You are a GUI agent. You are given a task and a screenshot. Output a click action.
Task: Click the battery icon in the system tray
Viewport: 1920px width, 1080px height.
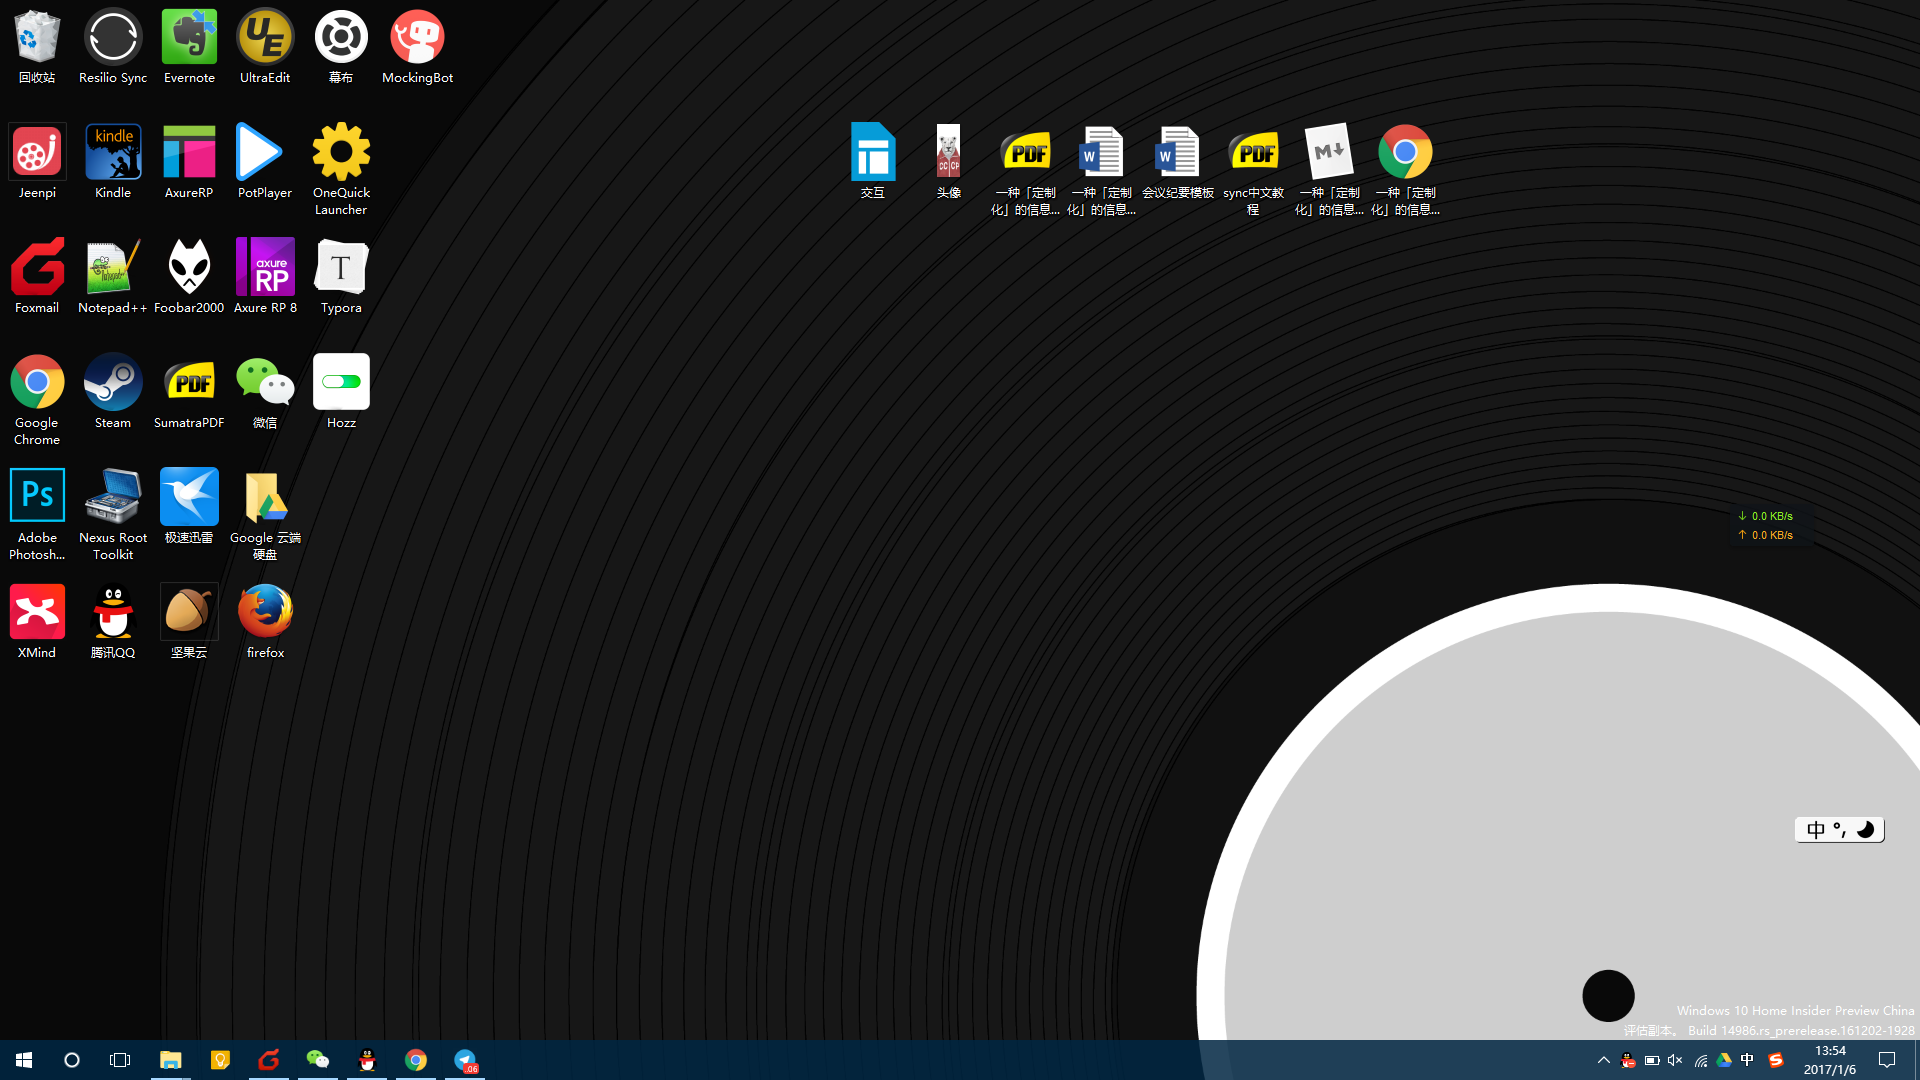point(1652,1060)
